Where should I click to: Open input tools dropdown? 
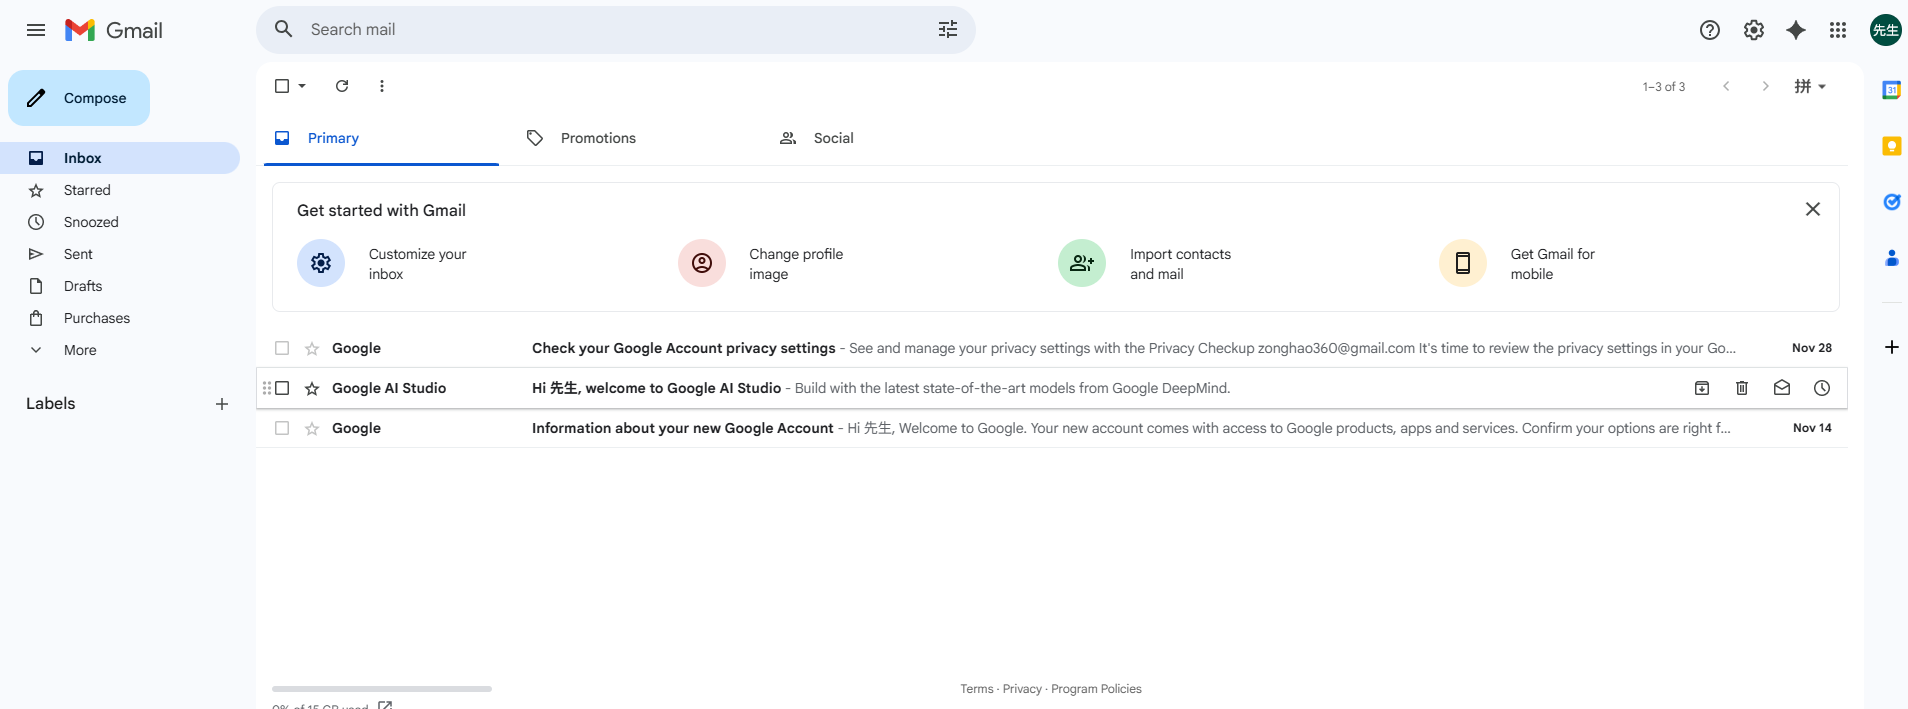pos(1821,86)
